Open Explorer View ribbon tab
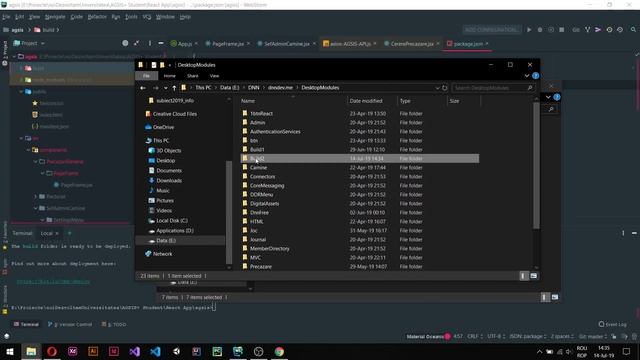 pyautogui.click(x=214, y=76)
